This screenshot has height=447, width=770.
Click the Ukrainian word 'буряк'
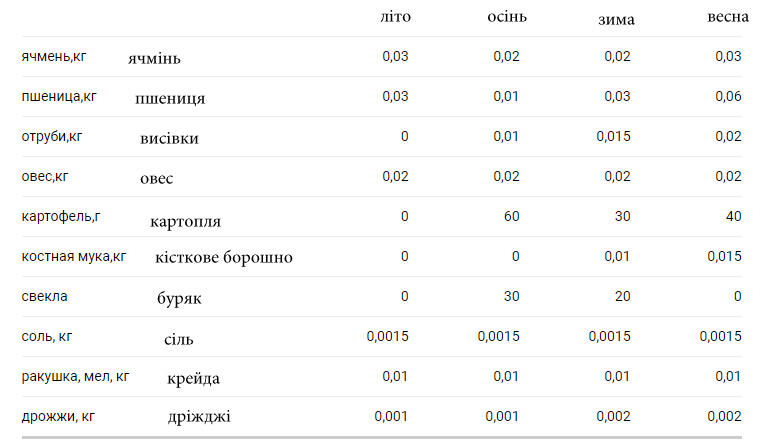pos(179,298)
